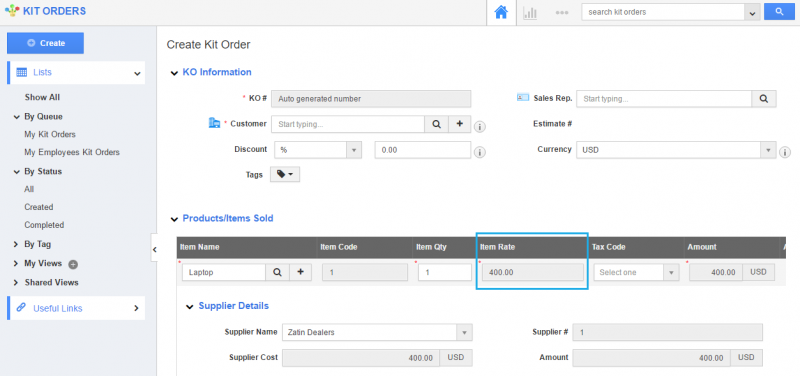The image size is (800, 376).
Task: Add a new view with plus icon
Action: pyautogui.click(x=73, y=264)
